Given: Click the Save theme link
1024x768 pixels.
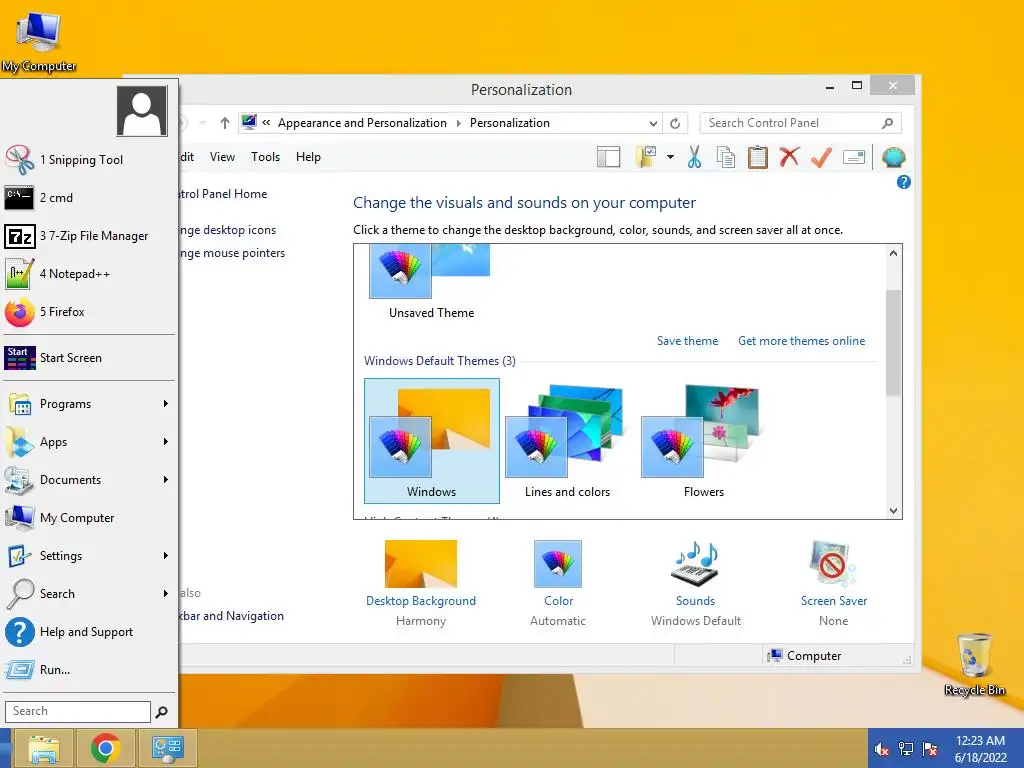Looking at the screenshot, I should click(687, 341).
